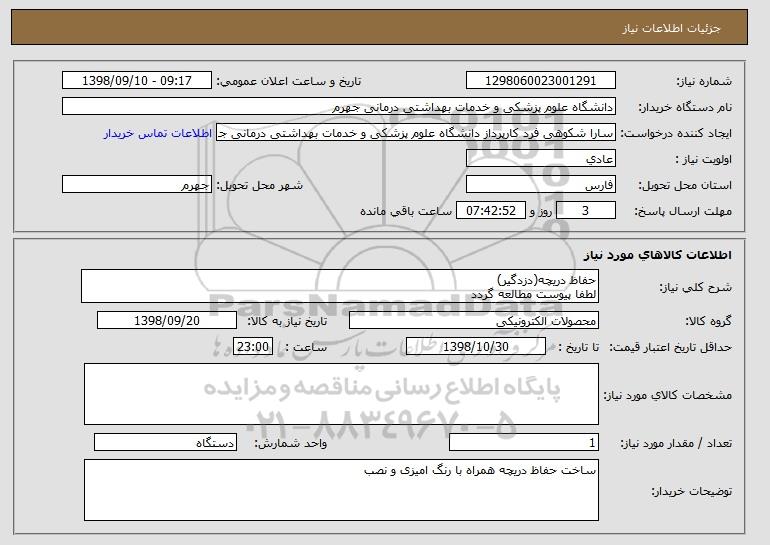This screenshot has height=545, width=770.
Task: Click the label گروه کالا
Action: click(x=708, y=322)
